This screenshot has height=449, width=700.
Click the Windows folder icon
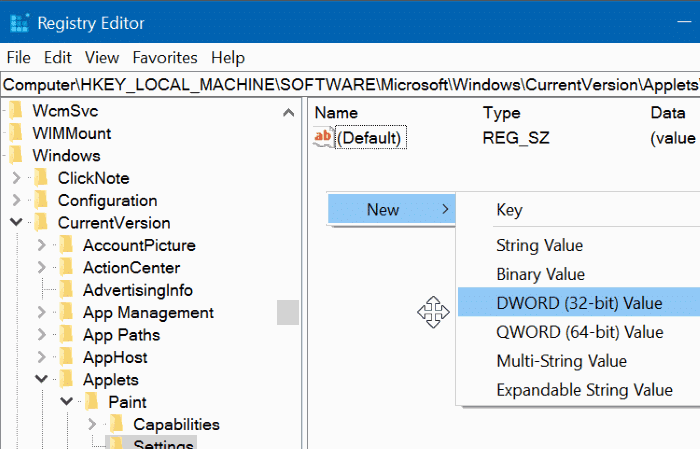[16, 155]
